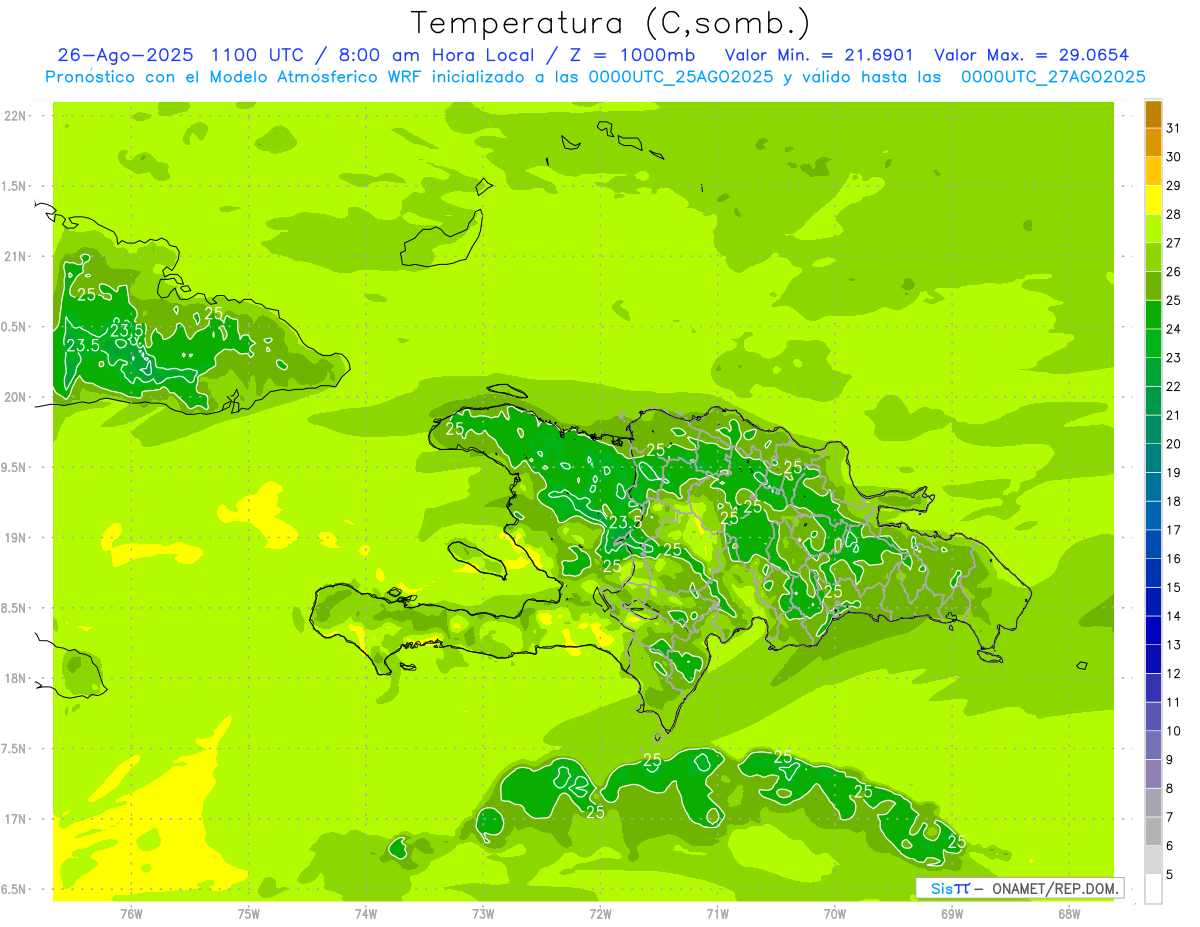Click the "0000UTC_25AGO2025" initialization time
1200x927 pixels.
tap(681, 77)
